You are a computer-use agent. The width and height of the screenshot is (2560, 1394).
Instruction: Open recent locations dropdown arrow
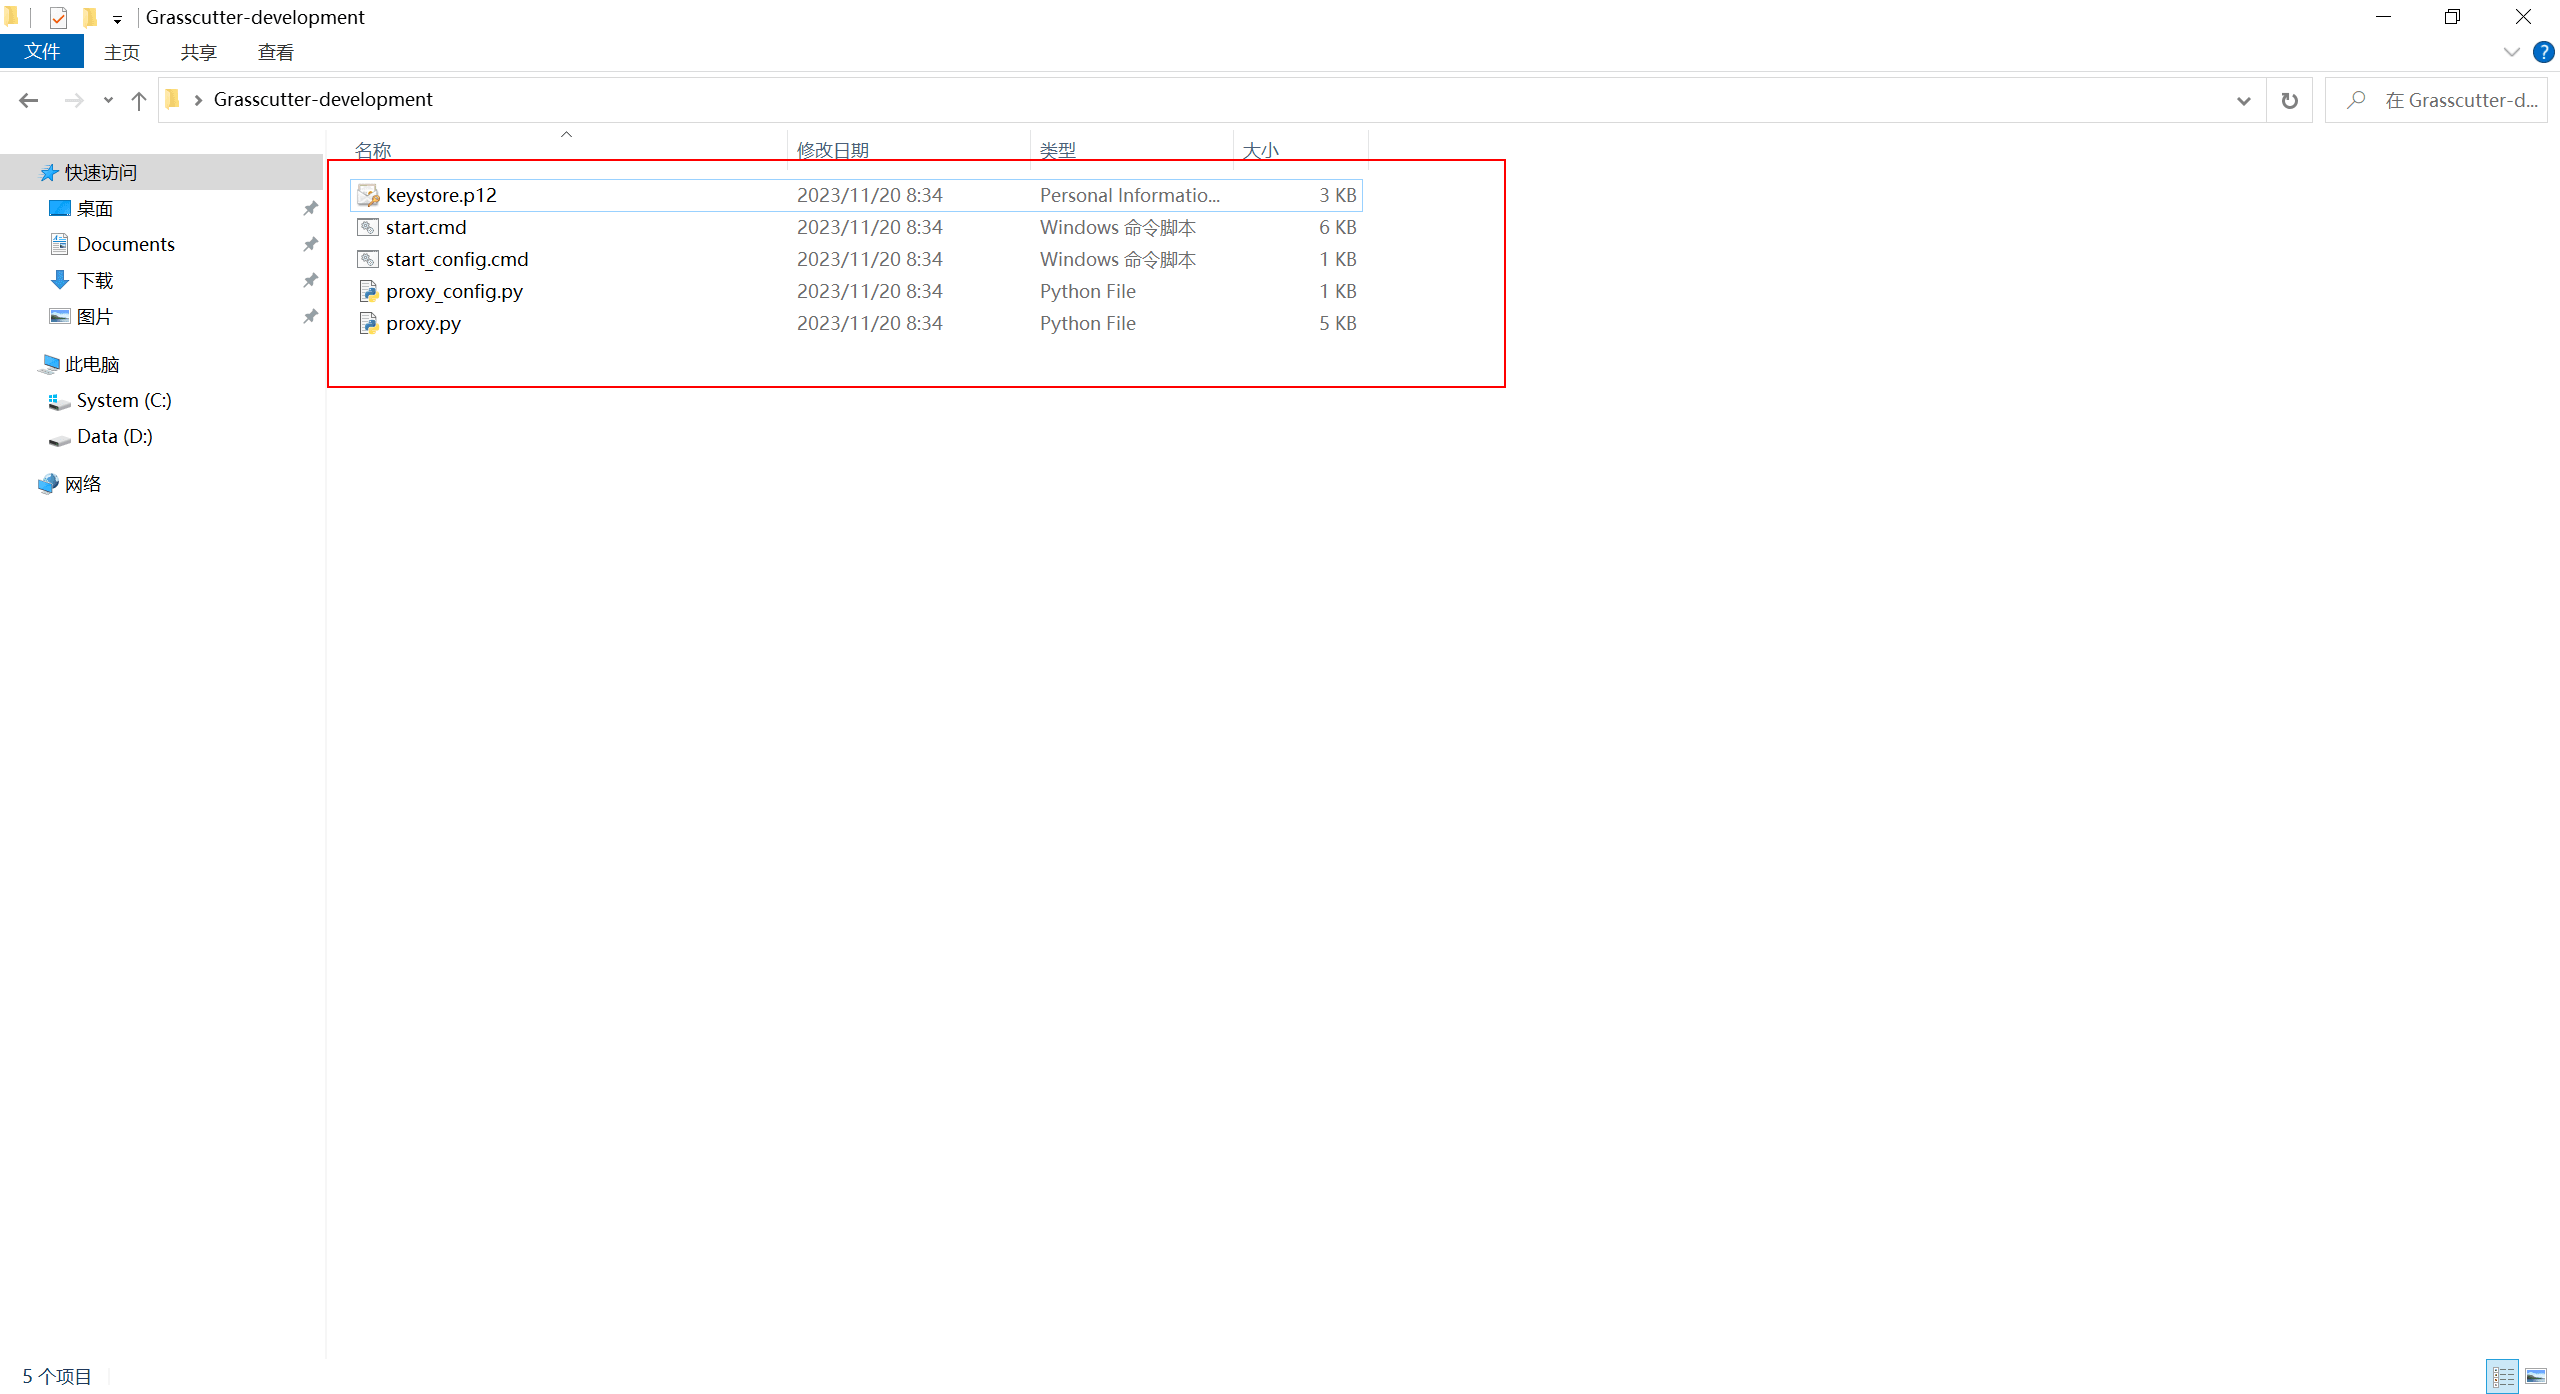click(108, 100)
